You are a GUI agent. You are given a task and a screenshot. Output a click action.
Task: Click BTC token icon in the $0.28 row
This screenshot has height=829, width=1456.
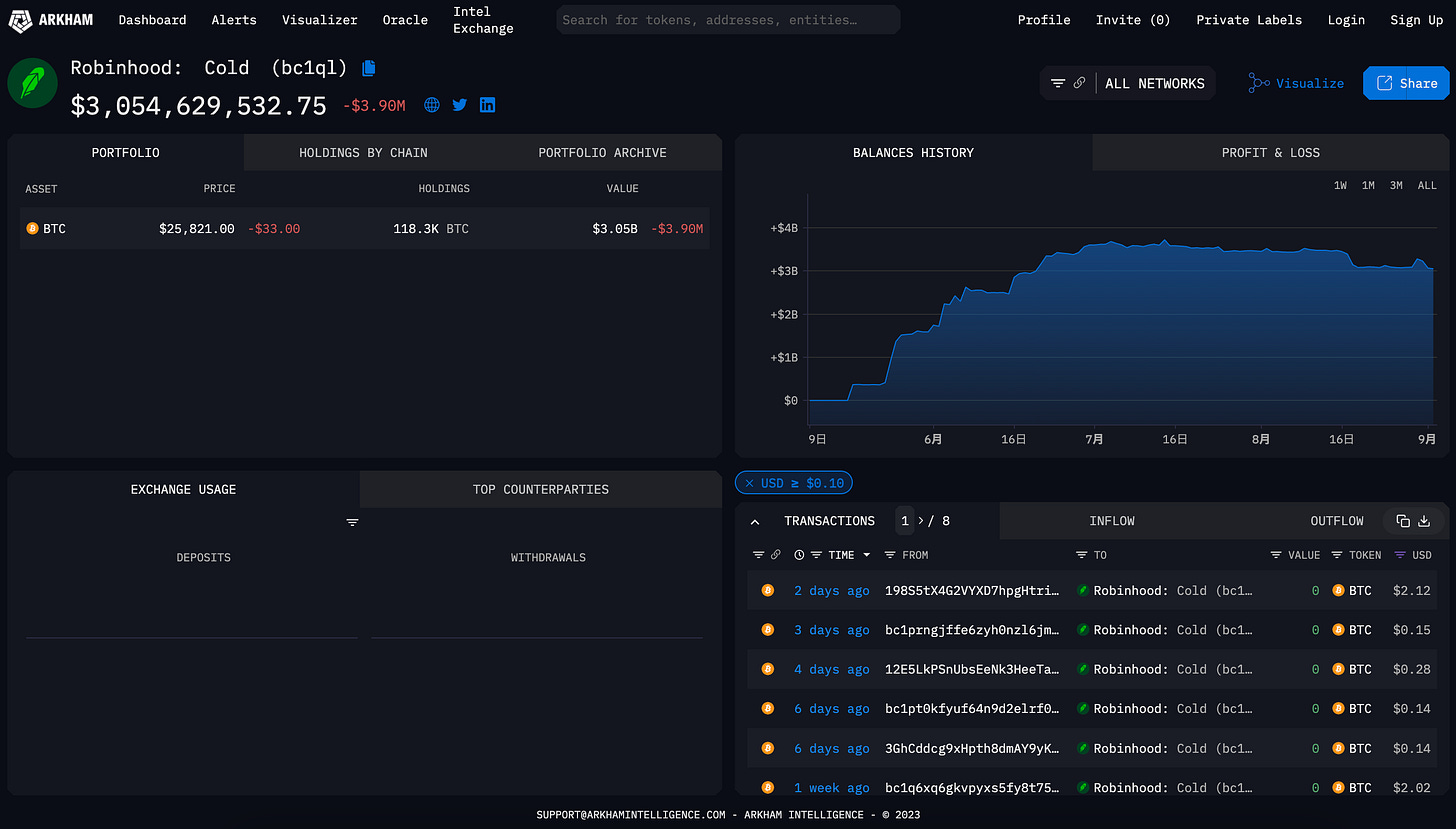tap(1339, 669)
